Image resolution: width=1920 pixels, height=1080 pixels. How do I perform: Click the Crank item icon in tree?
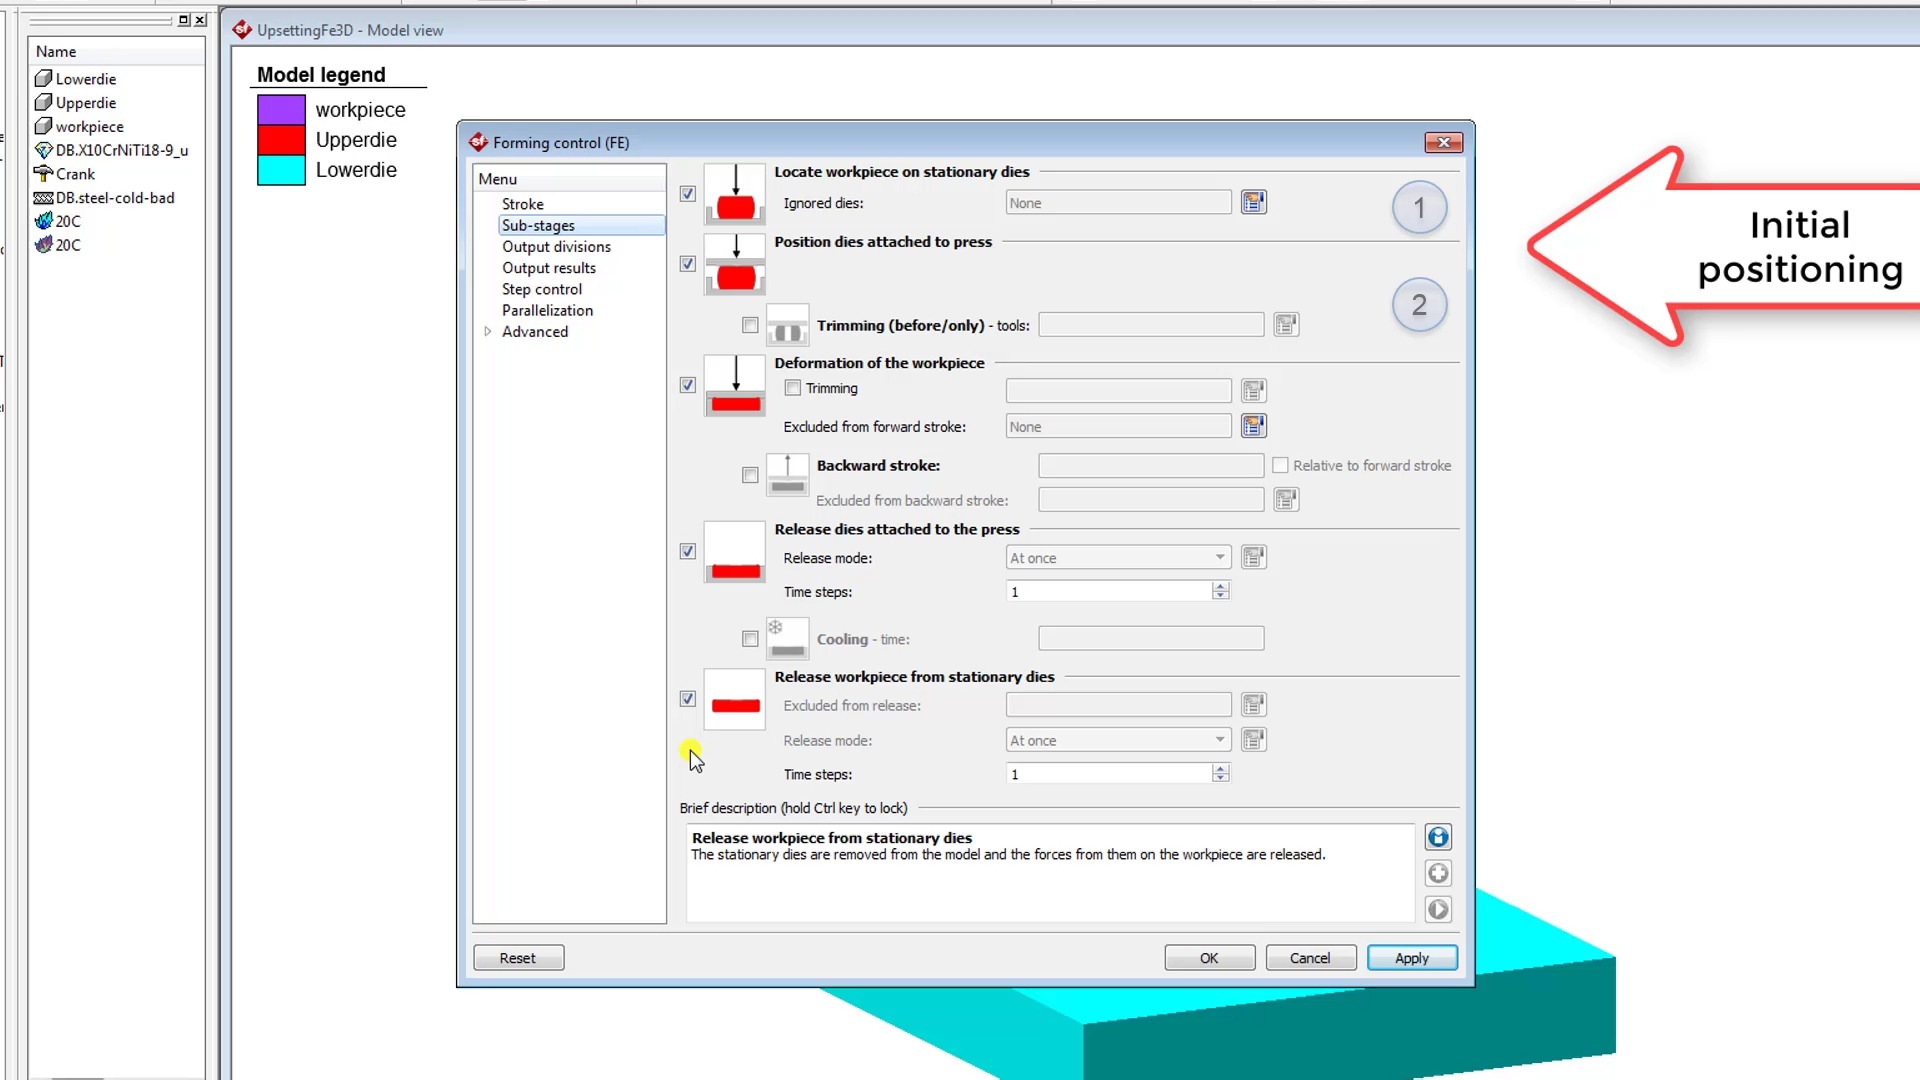coord(43,174)
